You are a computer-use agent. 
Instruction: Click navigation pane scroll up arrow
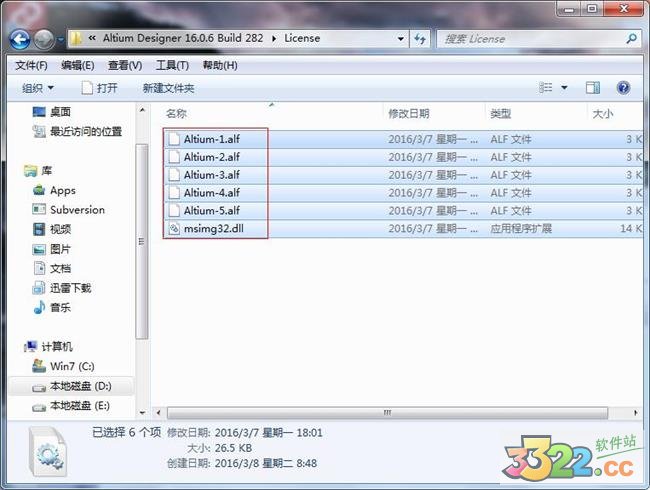pos(142,111)
